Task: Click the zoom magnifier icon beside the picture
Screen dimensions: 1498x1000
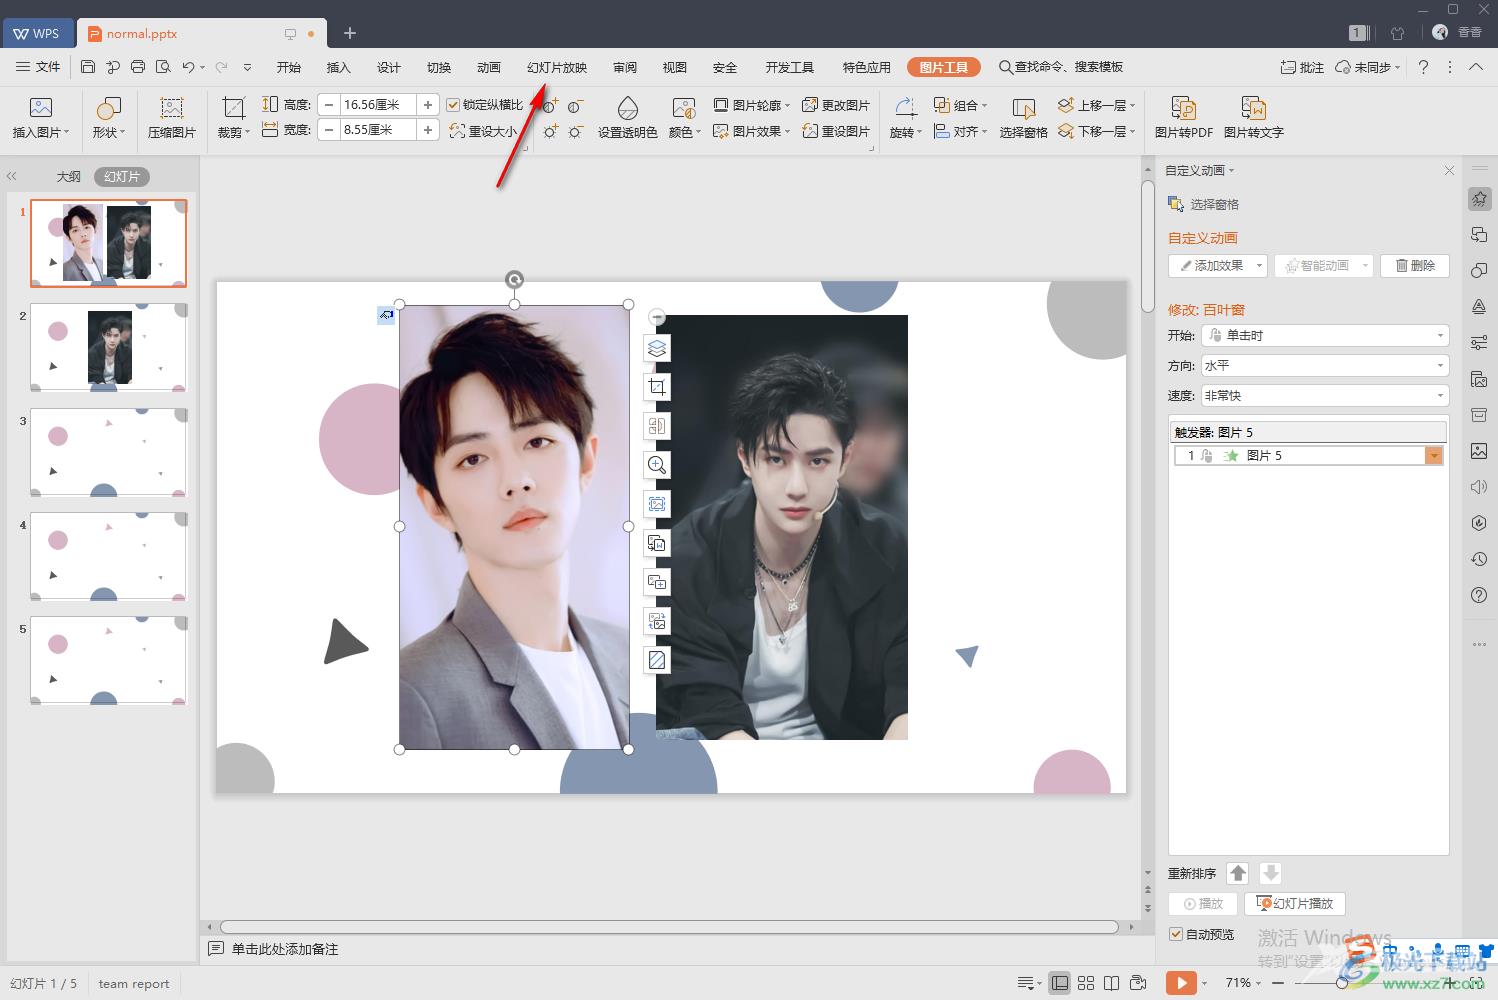Action: 657,465
